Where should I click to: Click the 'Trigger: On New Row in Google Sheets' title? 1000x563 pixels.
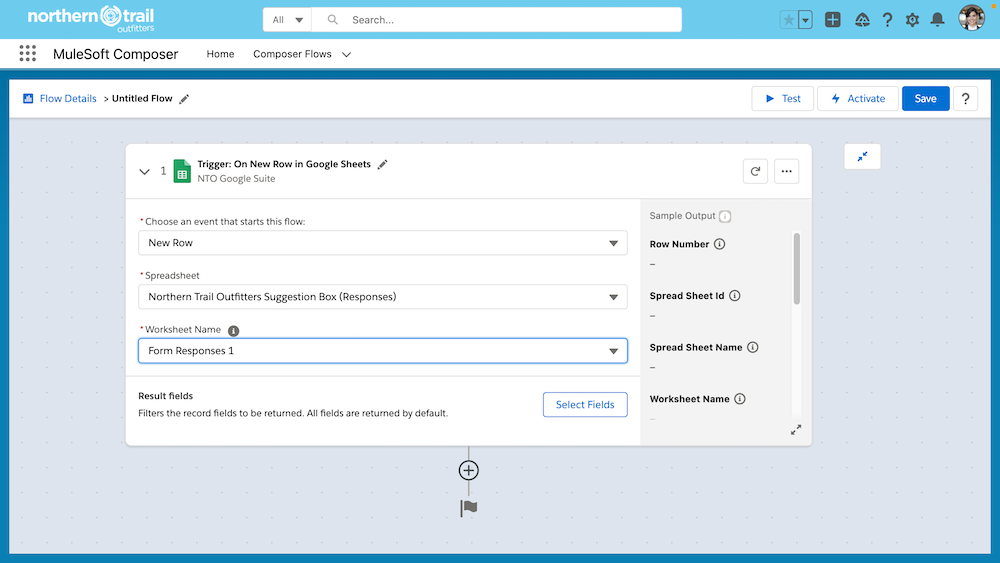[284, 165]
